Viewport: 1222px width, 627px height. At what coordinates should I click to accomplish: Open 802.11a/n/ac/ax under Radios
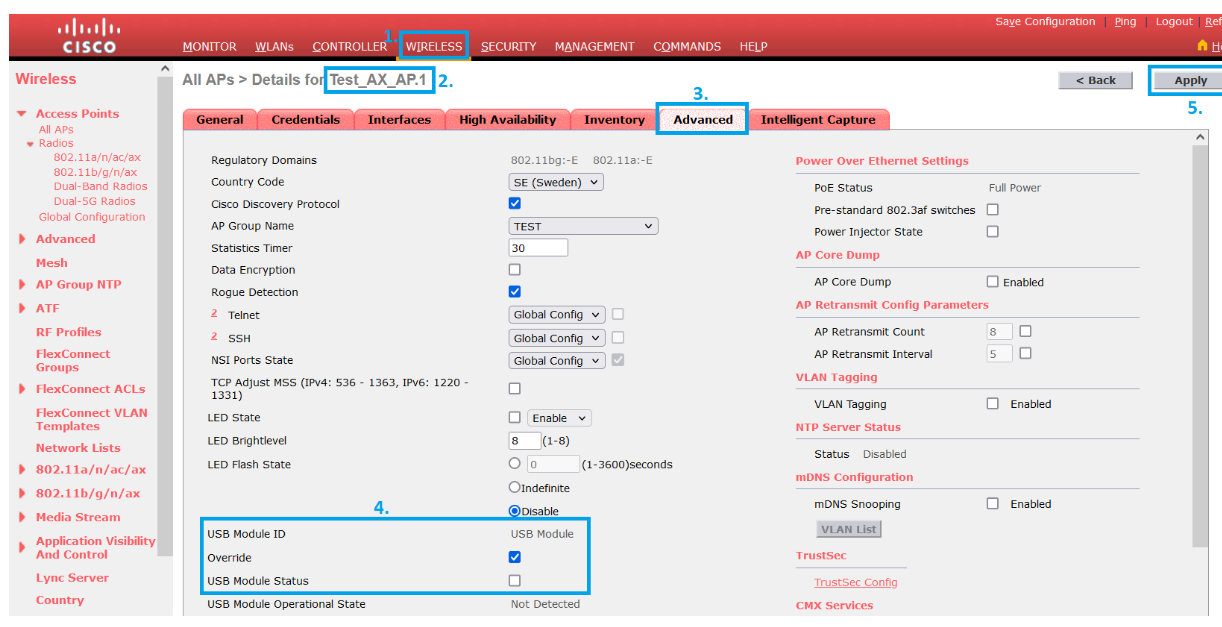point(97,158)
